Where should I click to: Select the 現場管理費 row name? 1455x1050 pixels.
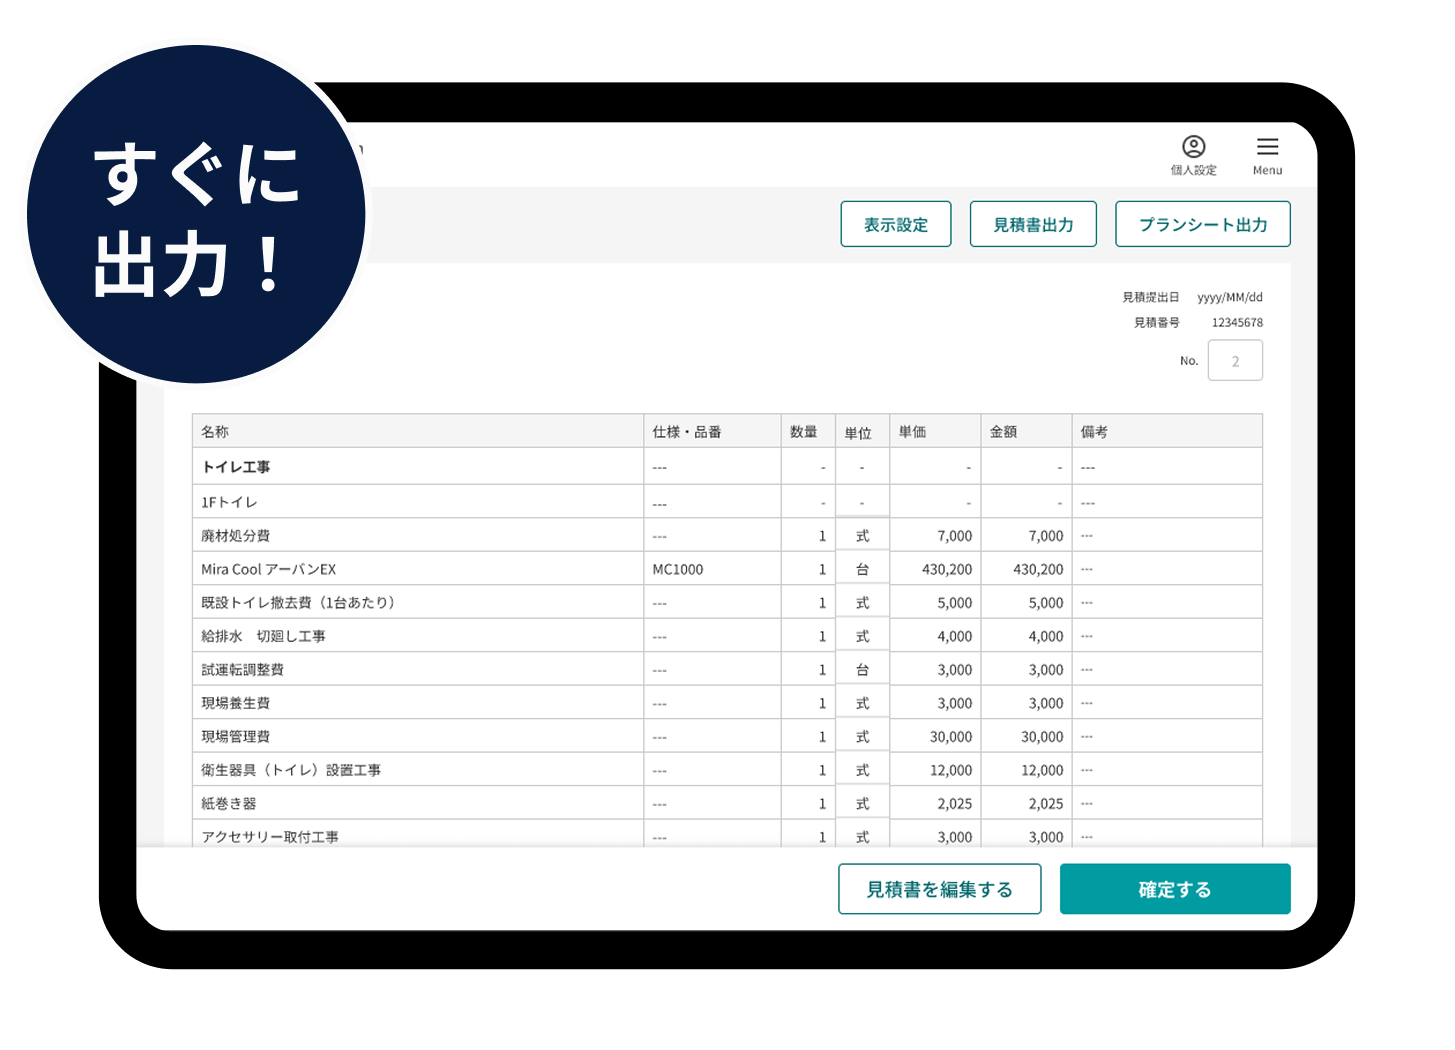236,737
